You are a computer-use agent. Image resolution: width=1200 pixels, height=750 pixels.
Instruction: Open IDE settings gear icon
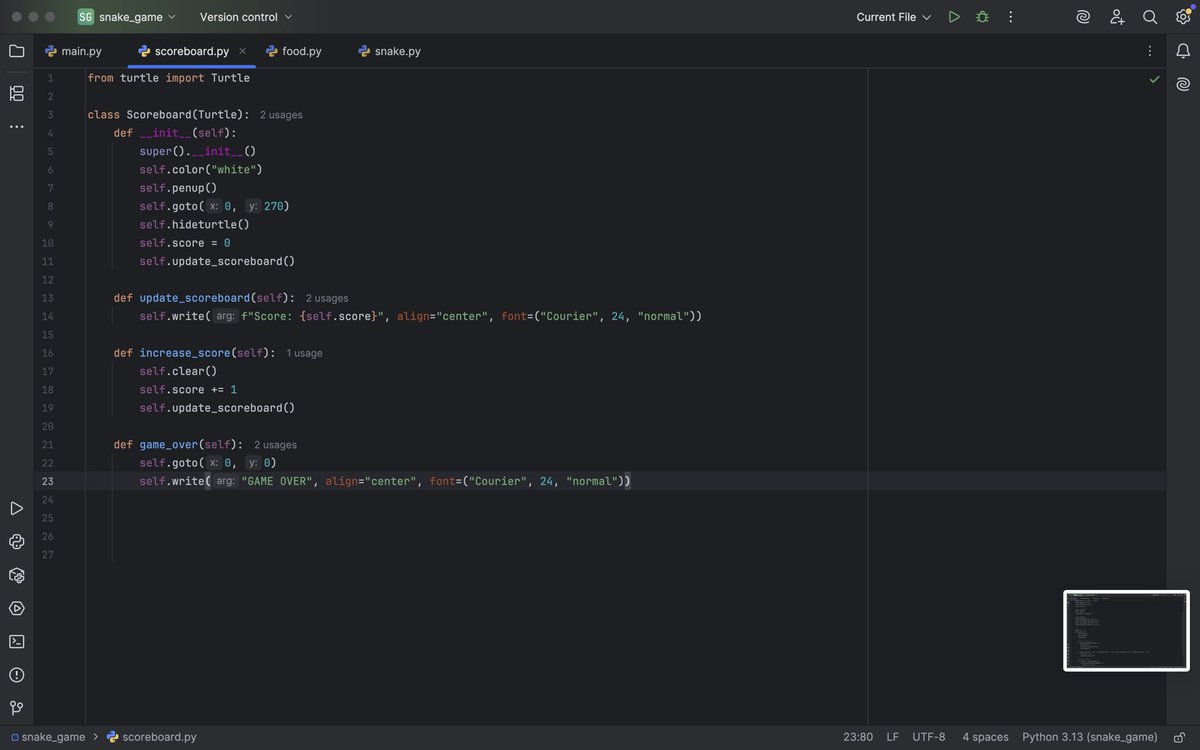click(1183, 17)
